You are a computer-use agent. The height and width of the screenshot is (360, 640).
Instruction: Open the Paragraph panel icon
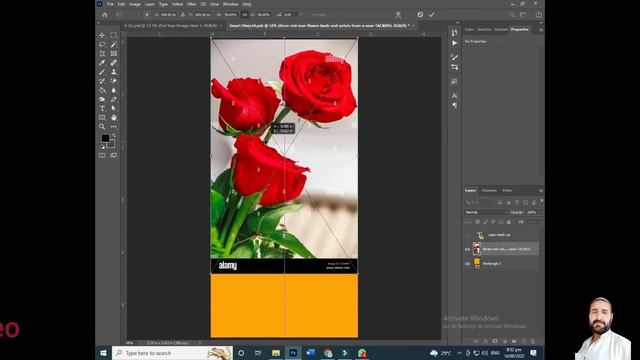pos(455,106)
